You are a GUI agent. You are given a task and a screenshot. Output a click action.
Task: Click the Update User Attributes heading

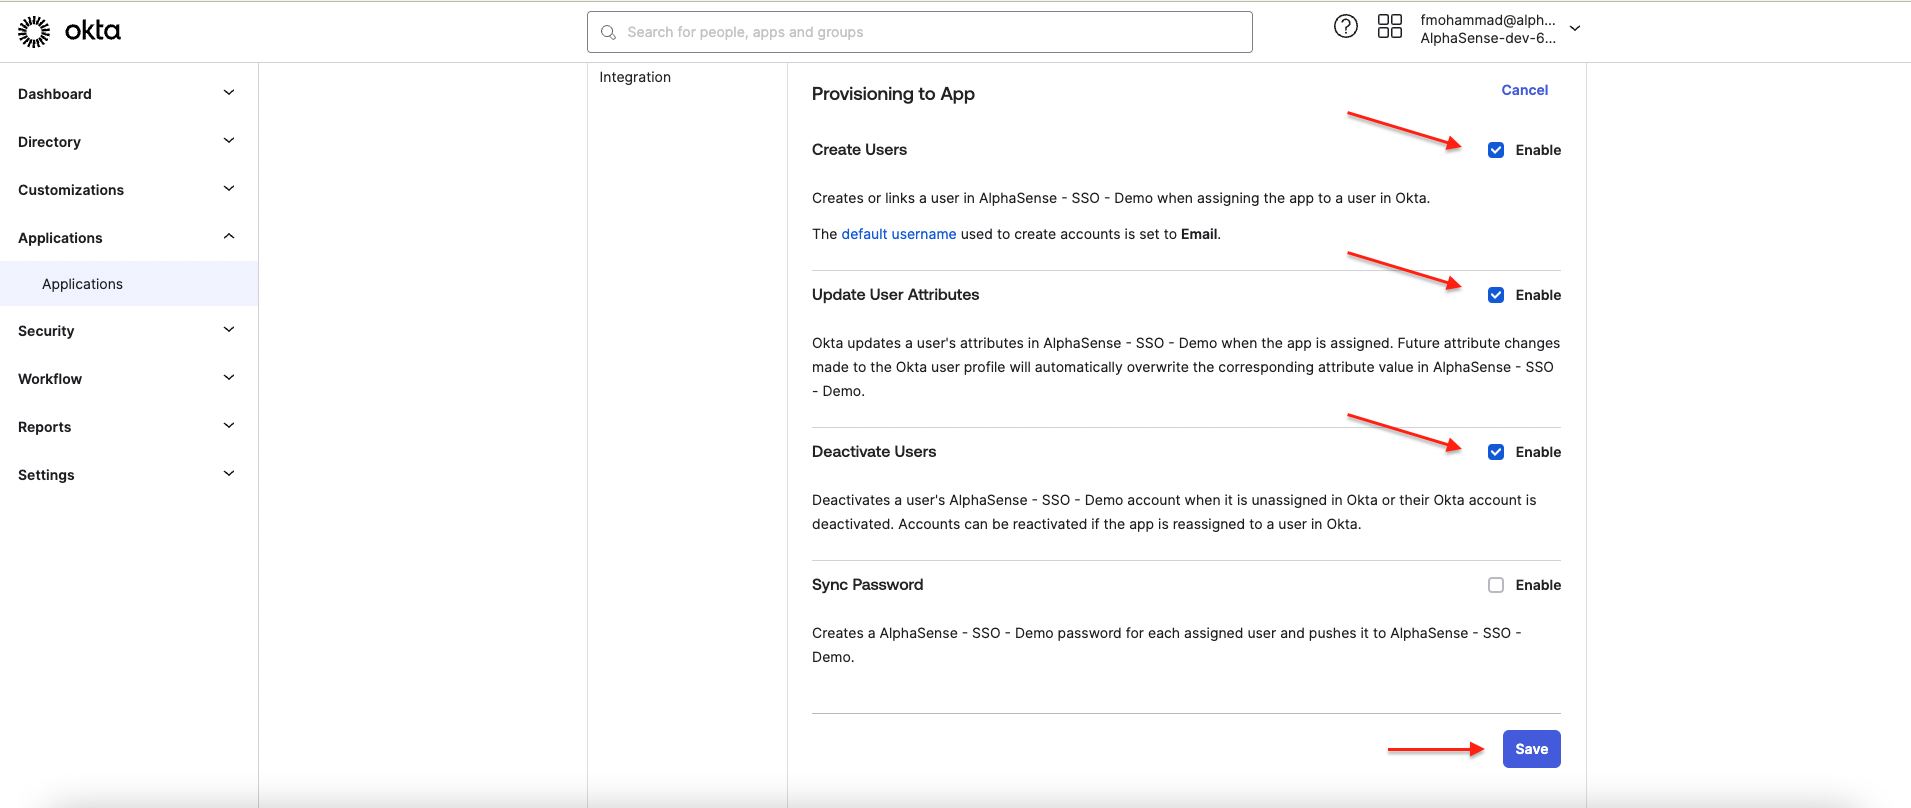pyautogui.click(x=895, y=295)
